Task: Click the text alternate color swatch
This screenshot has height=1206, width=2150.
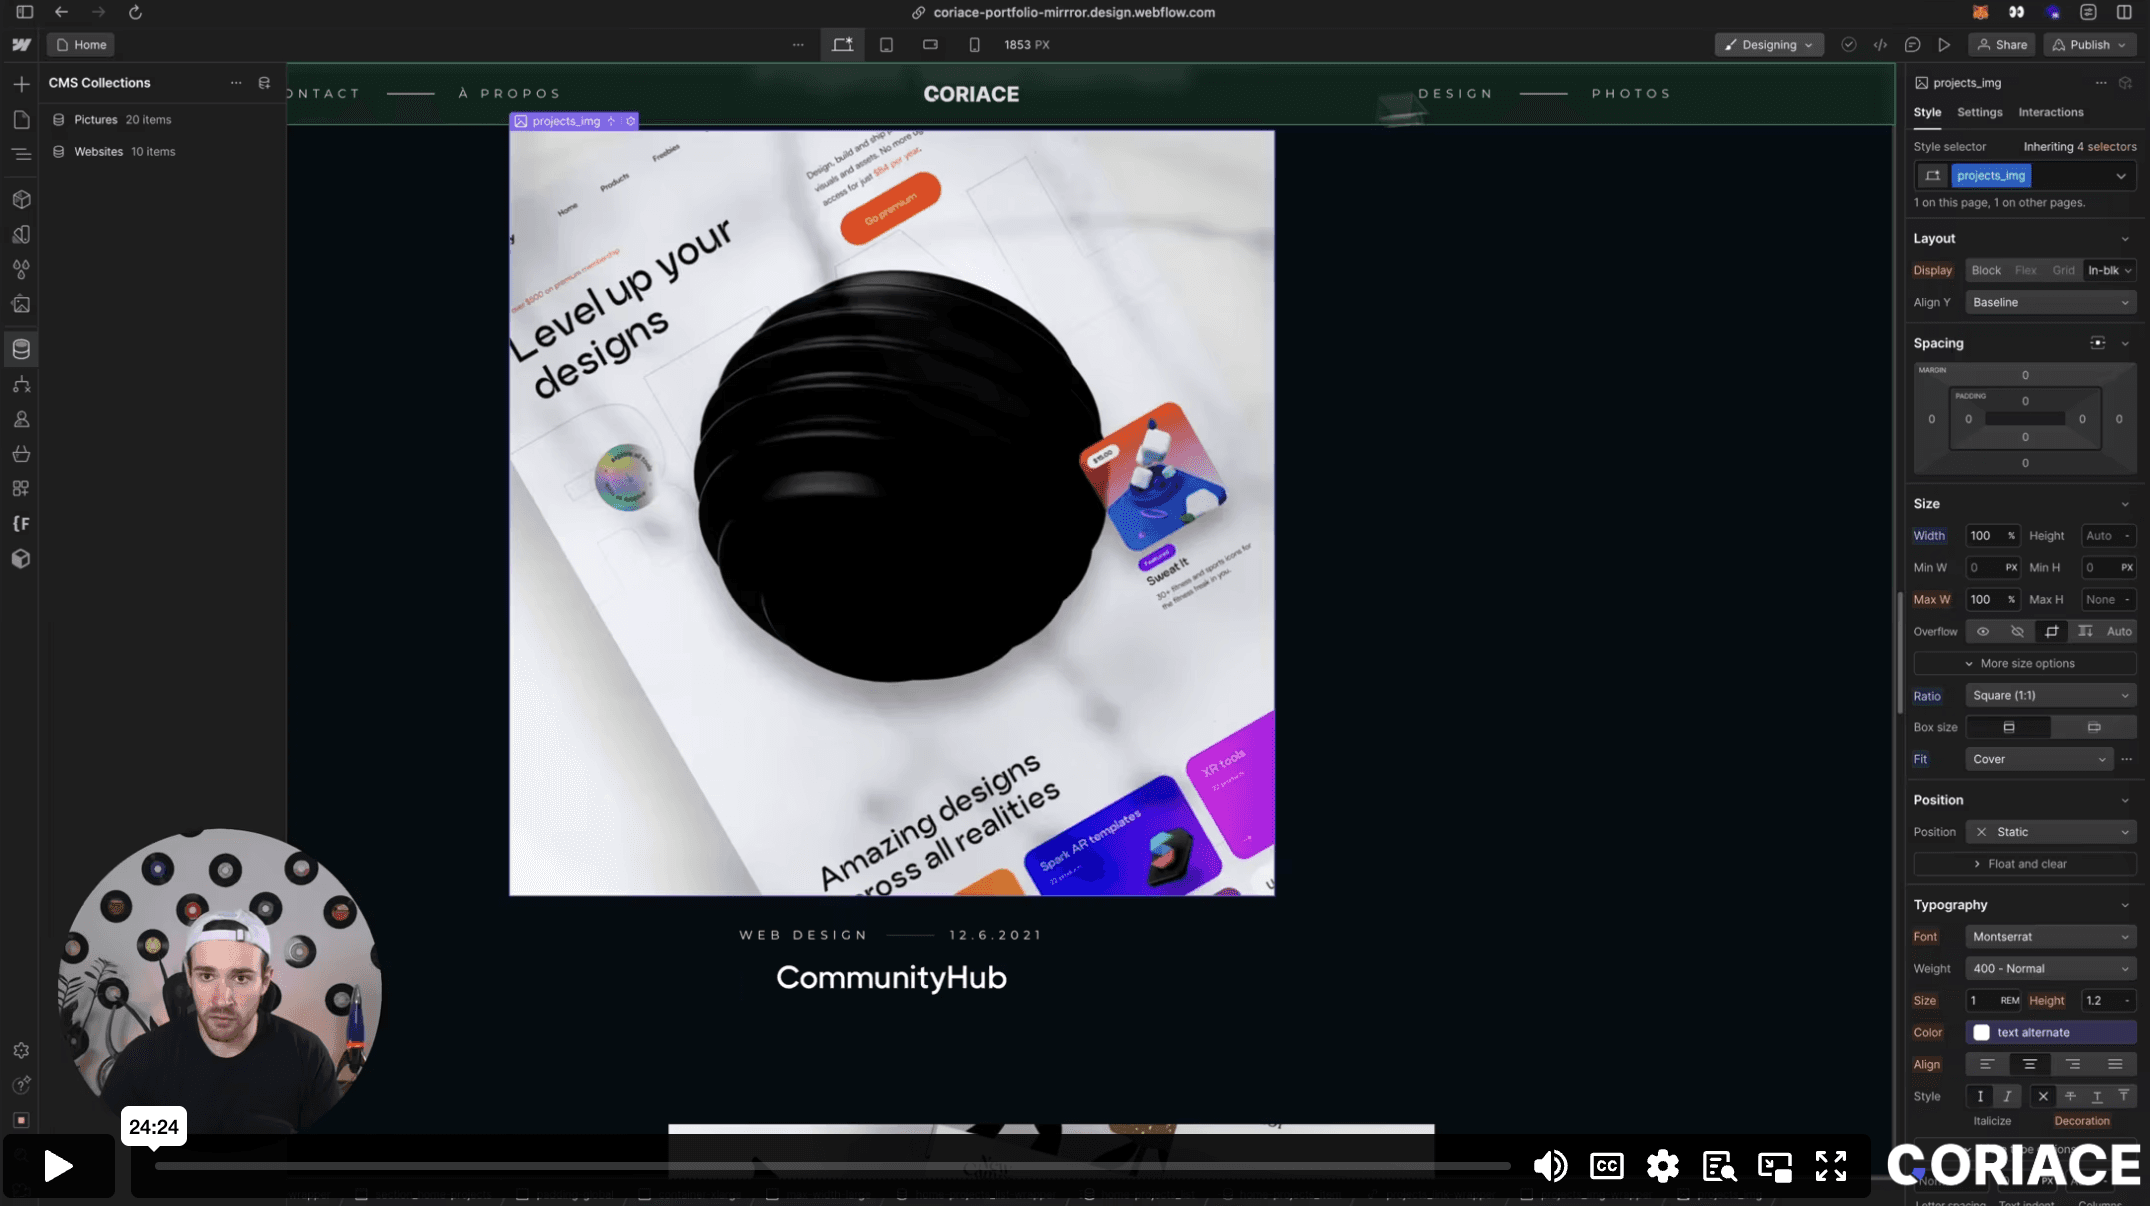Action: (x=1981, y=1032)
